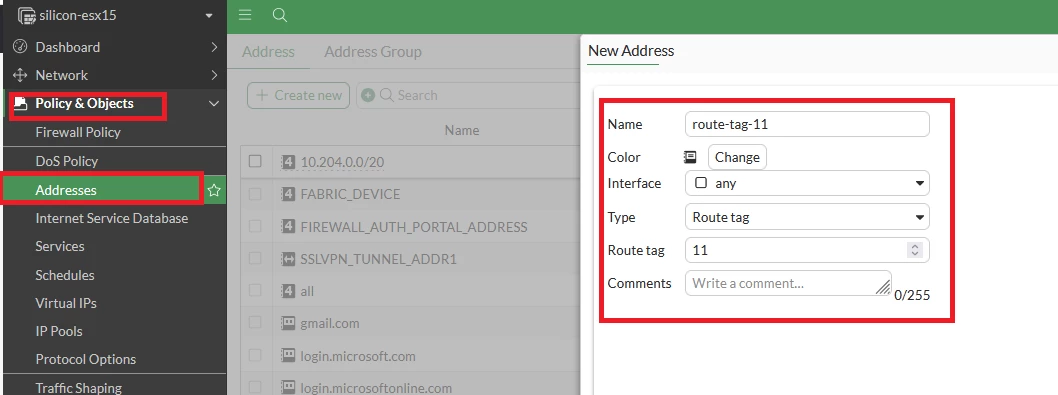Expand the Network menu chevron
This screenshot has width=1058, height=395.
coord(214,75)
